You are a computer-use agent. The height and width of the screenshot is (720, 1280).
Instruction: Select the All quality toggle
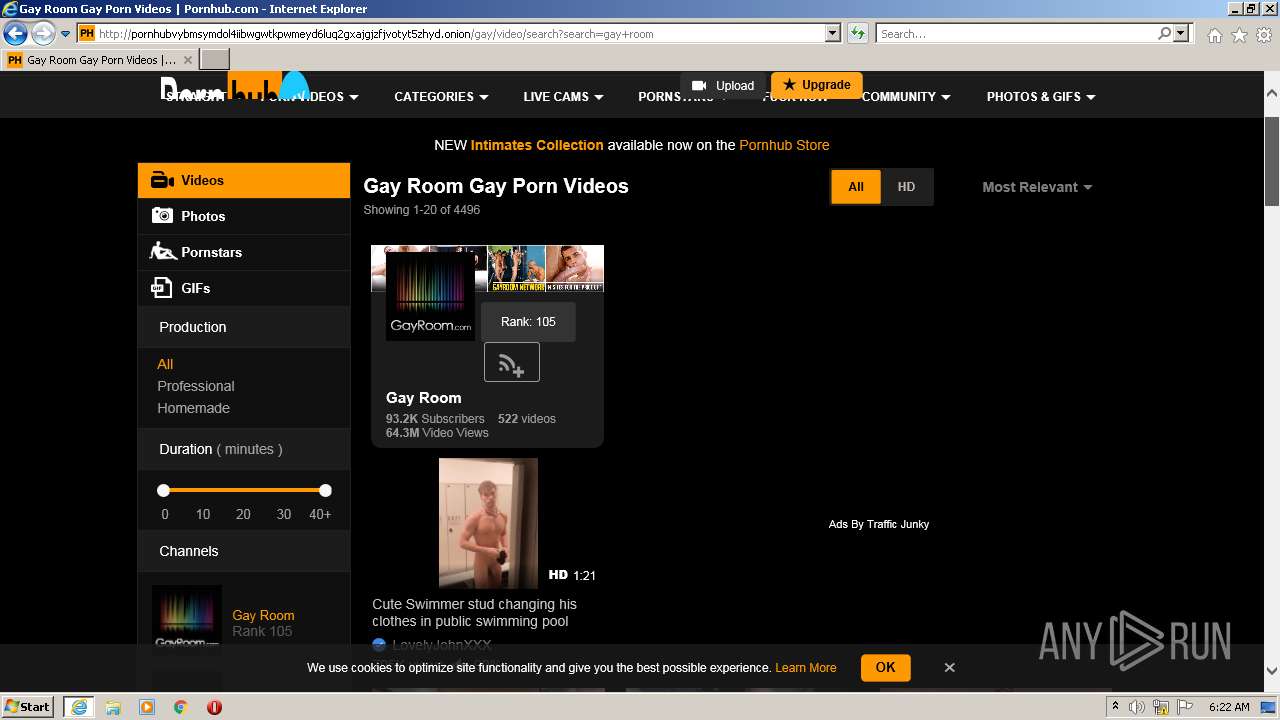tap(856, 187)
